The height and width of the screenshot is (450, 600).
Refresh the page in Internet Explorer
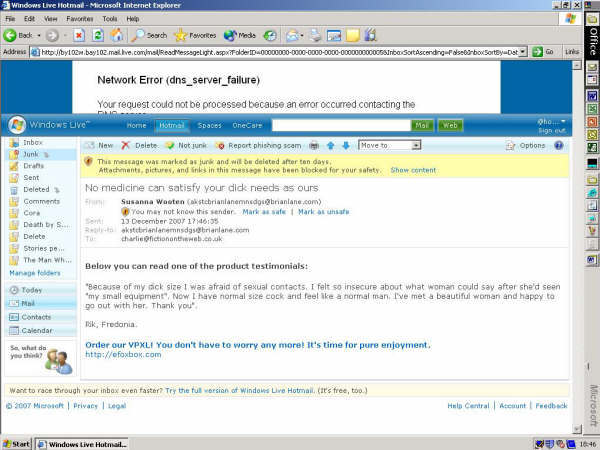pyautogui.click(x=98, y=36)
